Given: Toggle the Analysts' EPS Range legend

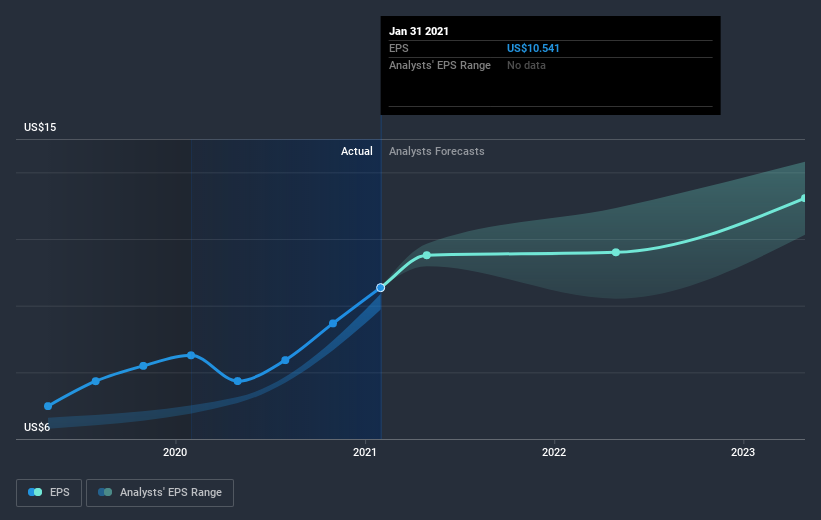Looking at the screenshot, I should point(160,492).
